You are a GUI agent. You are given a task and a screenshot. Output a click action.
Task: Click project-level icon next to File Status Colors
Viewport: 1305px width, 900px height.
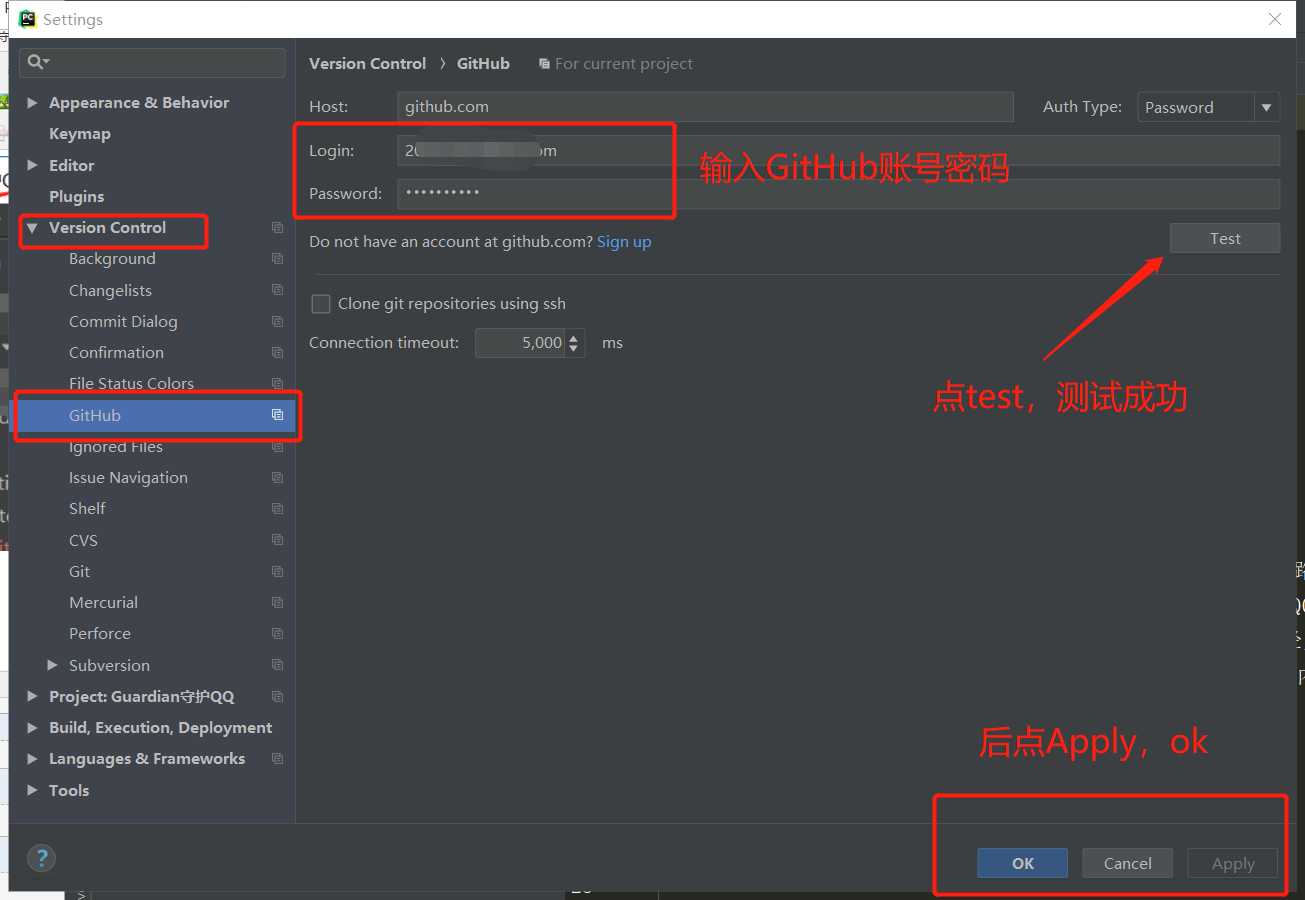[x=277, y=384]
